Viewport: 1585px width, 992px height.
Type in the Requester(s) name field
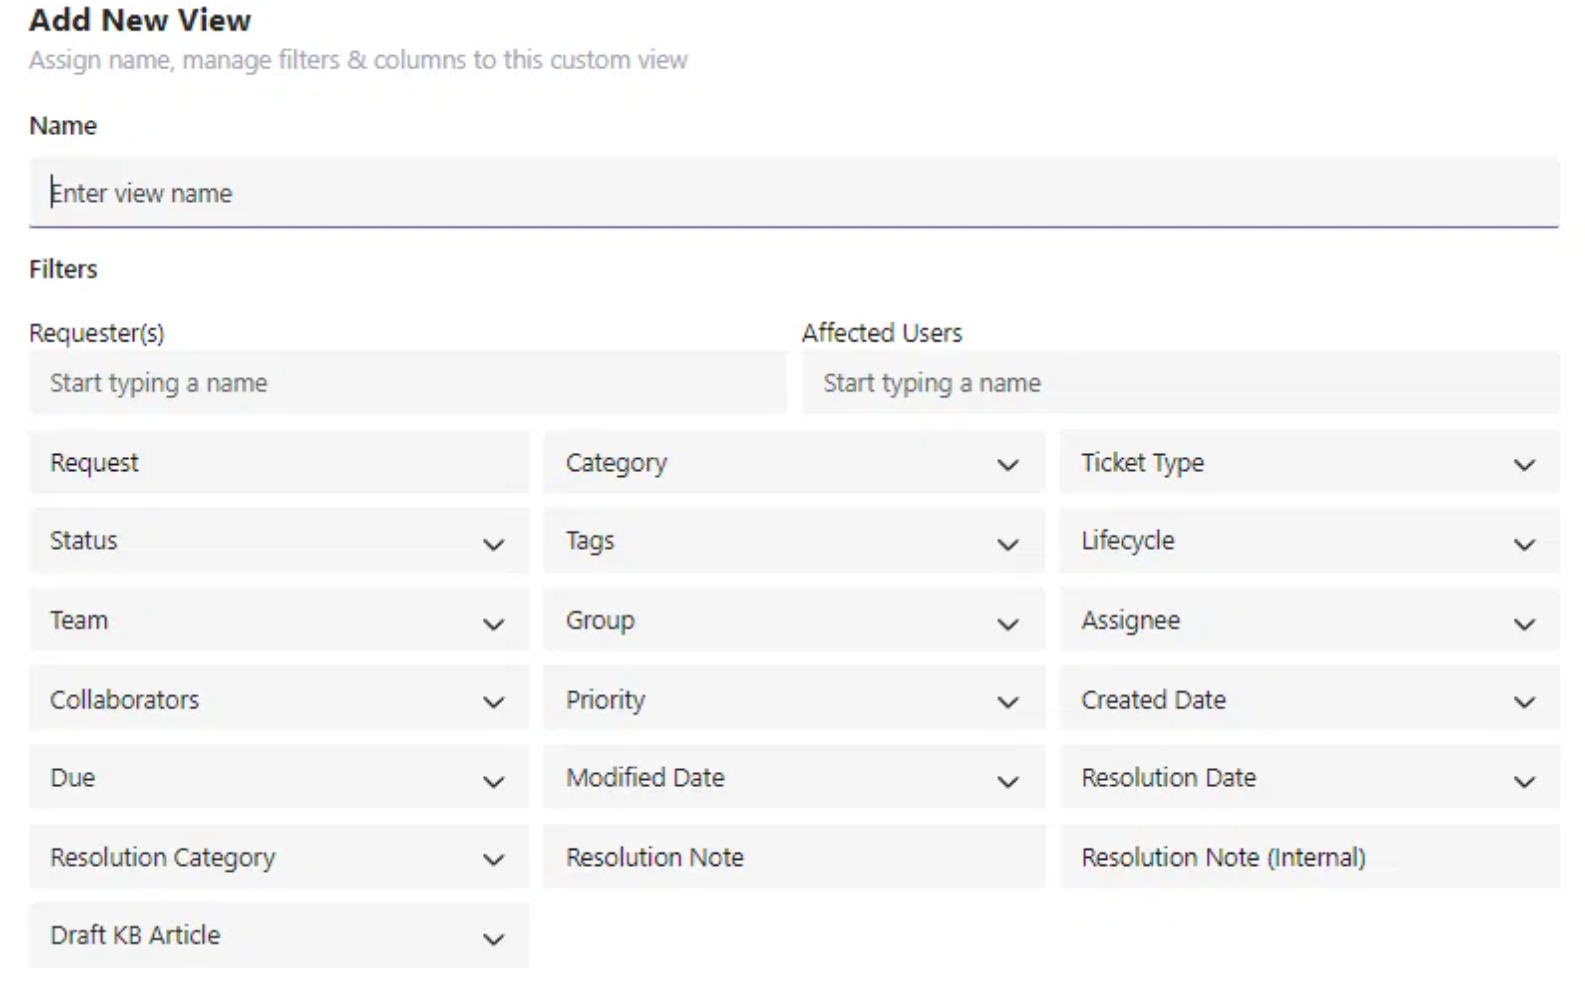pyautogui.click(x=407, y=383)
